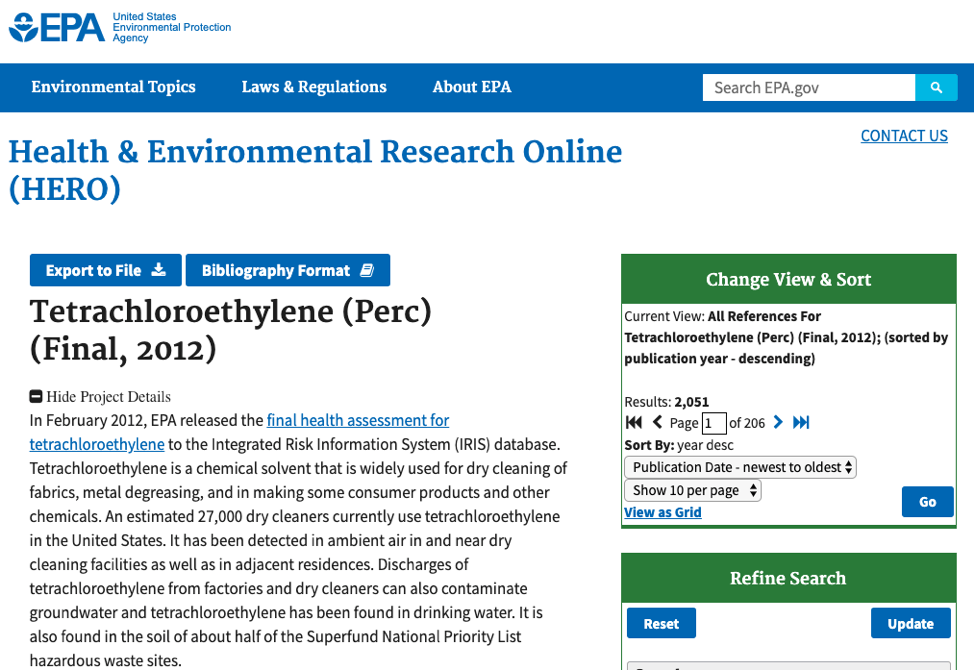This screenshot has height=670, width=974.
Task: Click the Change View & Sort header
Action: [x=788, y=279]
